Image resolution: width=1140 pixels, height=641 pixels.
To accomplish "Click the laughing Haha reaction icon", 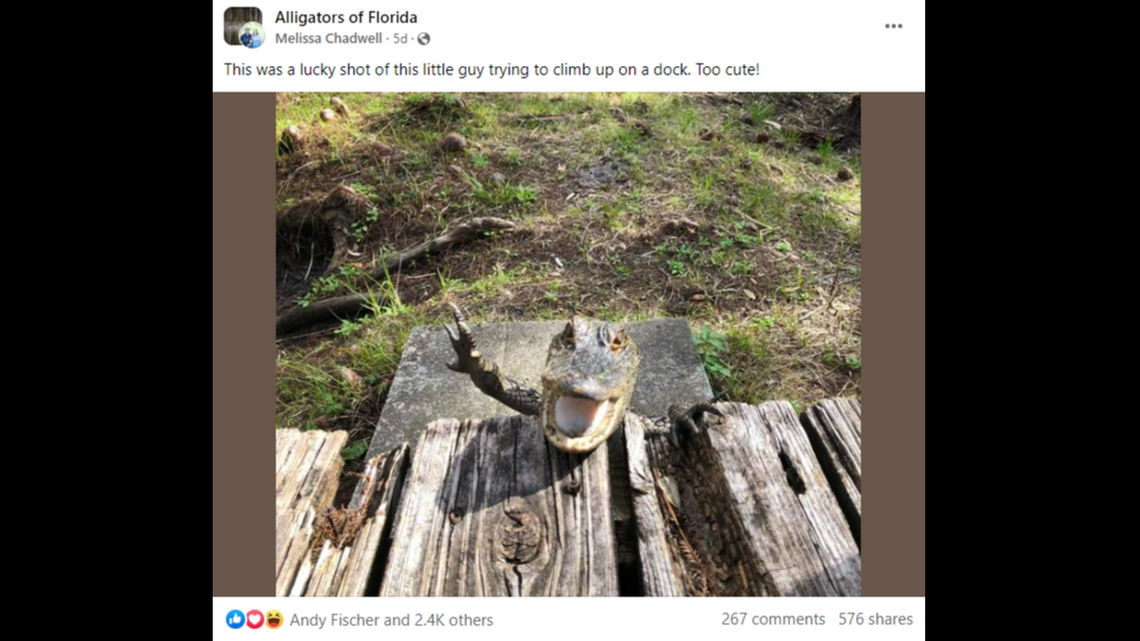I will tap(264, 619).
